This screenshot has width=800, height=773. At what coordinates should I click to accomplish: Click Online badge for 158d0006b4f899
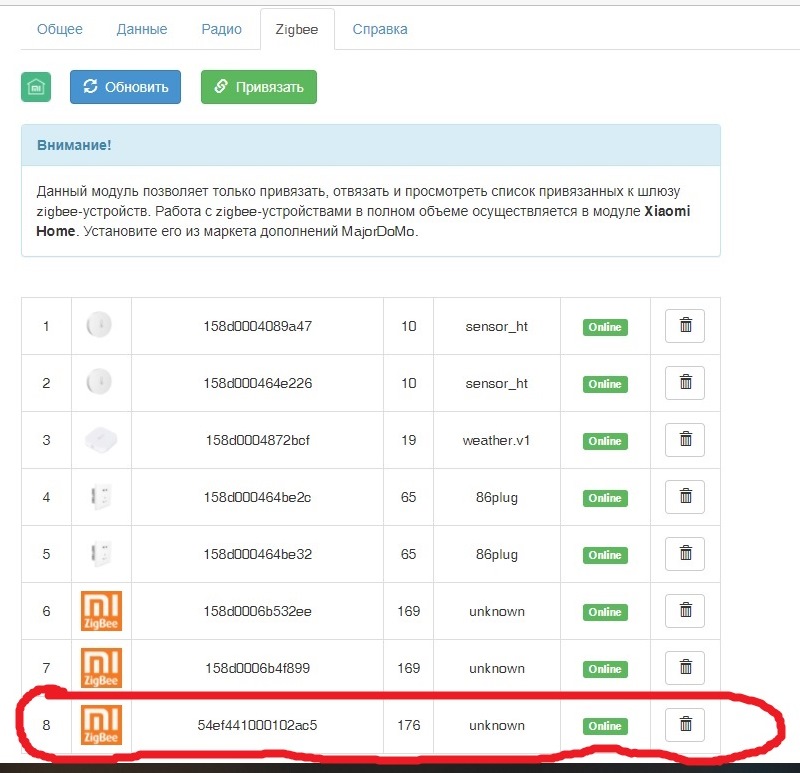click(x=605, y=669)
